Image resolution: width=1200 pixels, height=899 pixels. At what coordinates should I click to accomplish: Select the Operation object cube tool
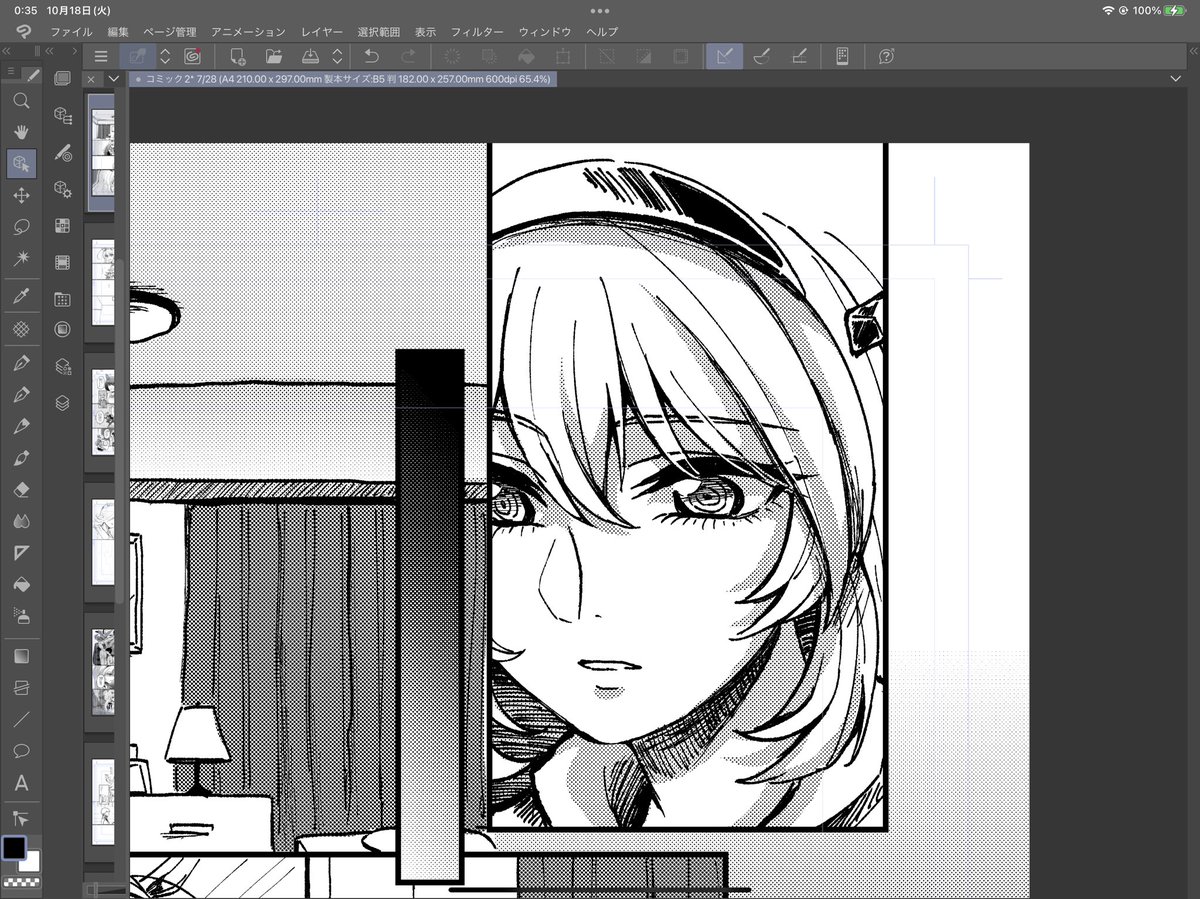click(x=21, y=163)
